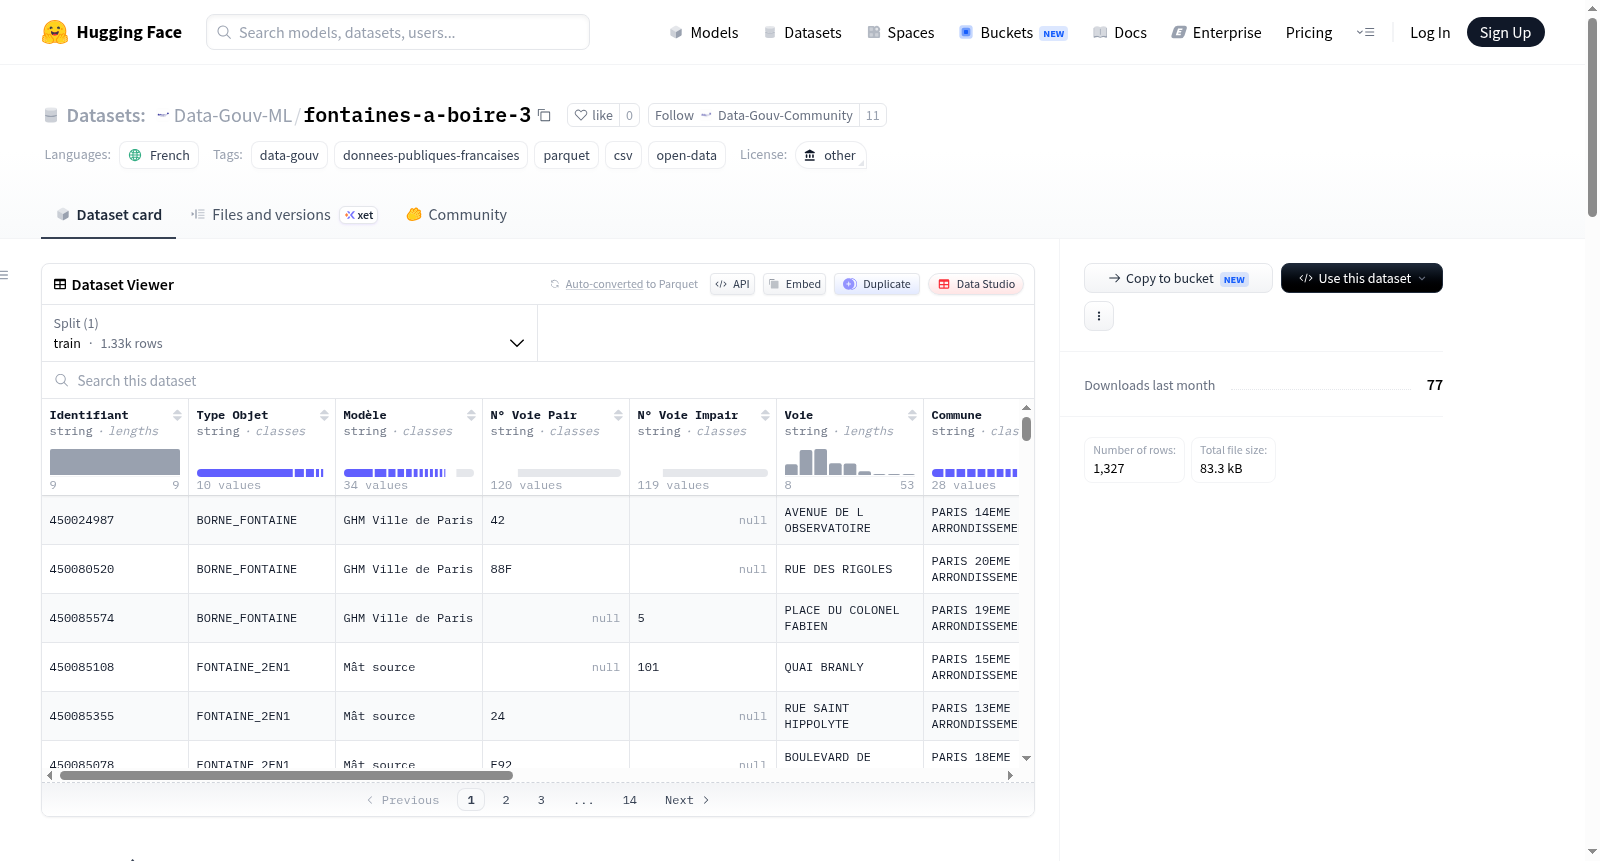The width and height of the screenshot is (1600, 861).
Task: Open the Use this dataset dropdown
Action: [x=1362, y=278]
